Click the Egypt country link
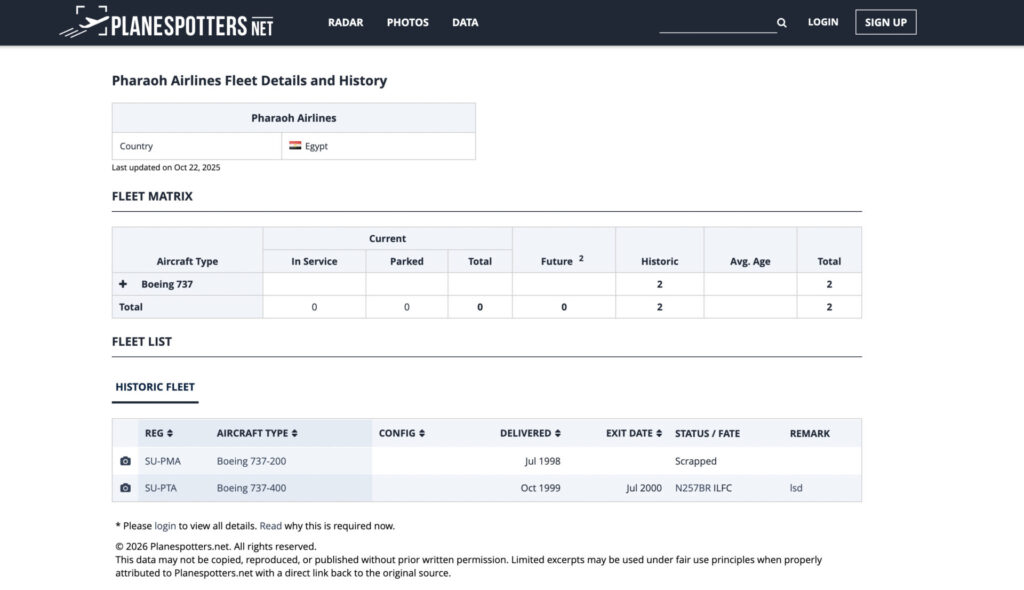This screenshot has height=590, width=1024. coord(316,146)
